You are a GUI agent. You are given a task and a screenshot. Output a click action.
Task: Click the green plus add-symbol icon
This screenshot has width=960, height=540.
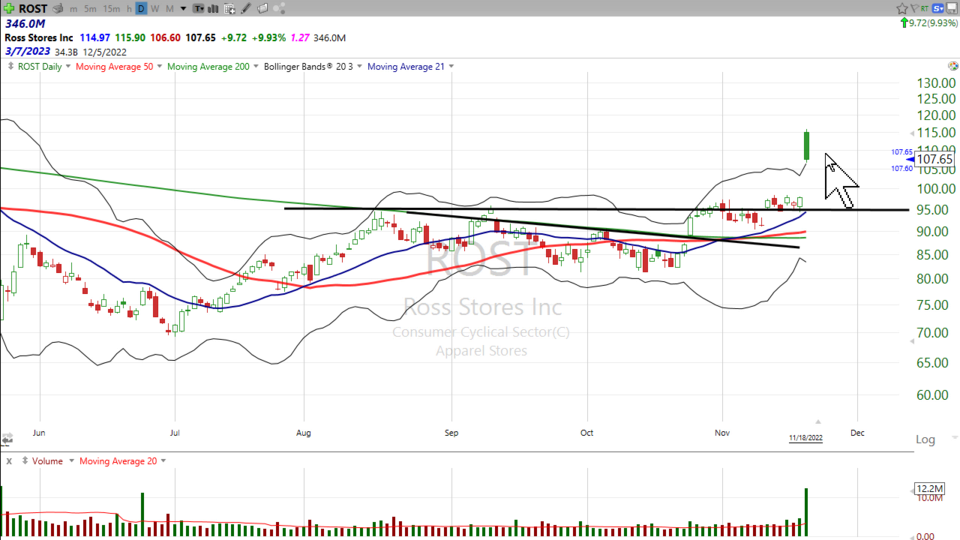tap(9, 9)
